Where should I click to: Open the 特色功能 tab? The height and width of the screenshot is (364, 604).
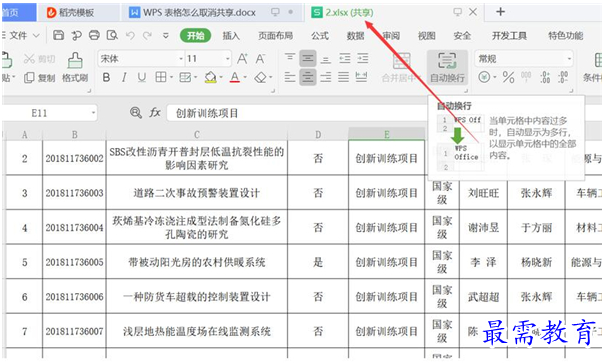pyautogui.click(x=565, y=36)
